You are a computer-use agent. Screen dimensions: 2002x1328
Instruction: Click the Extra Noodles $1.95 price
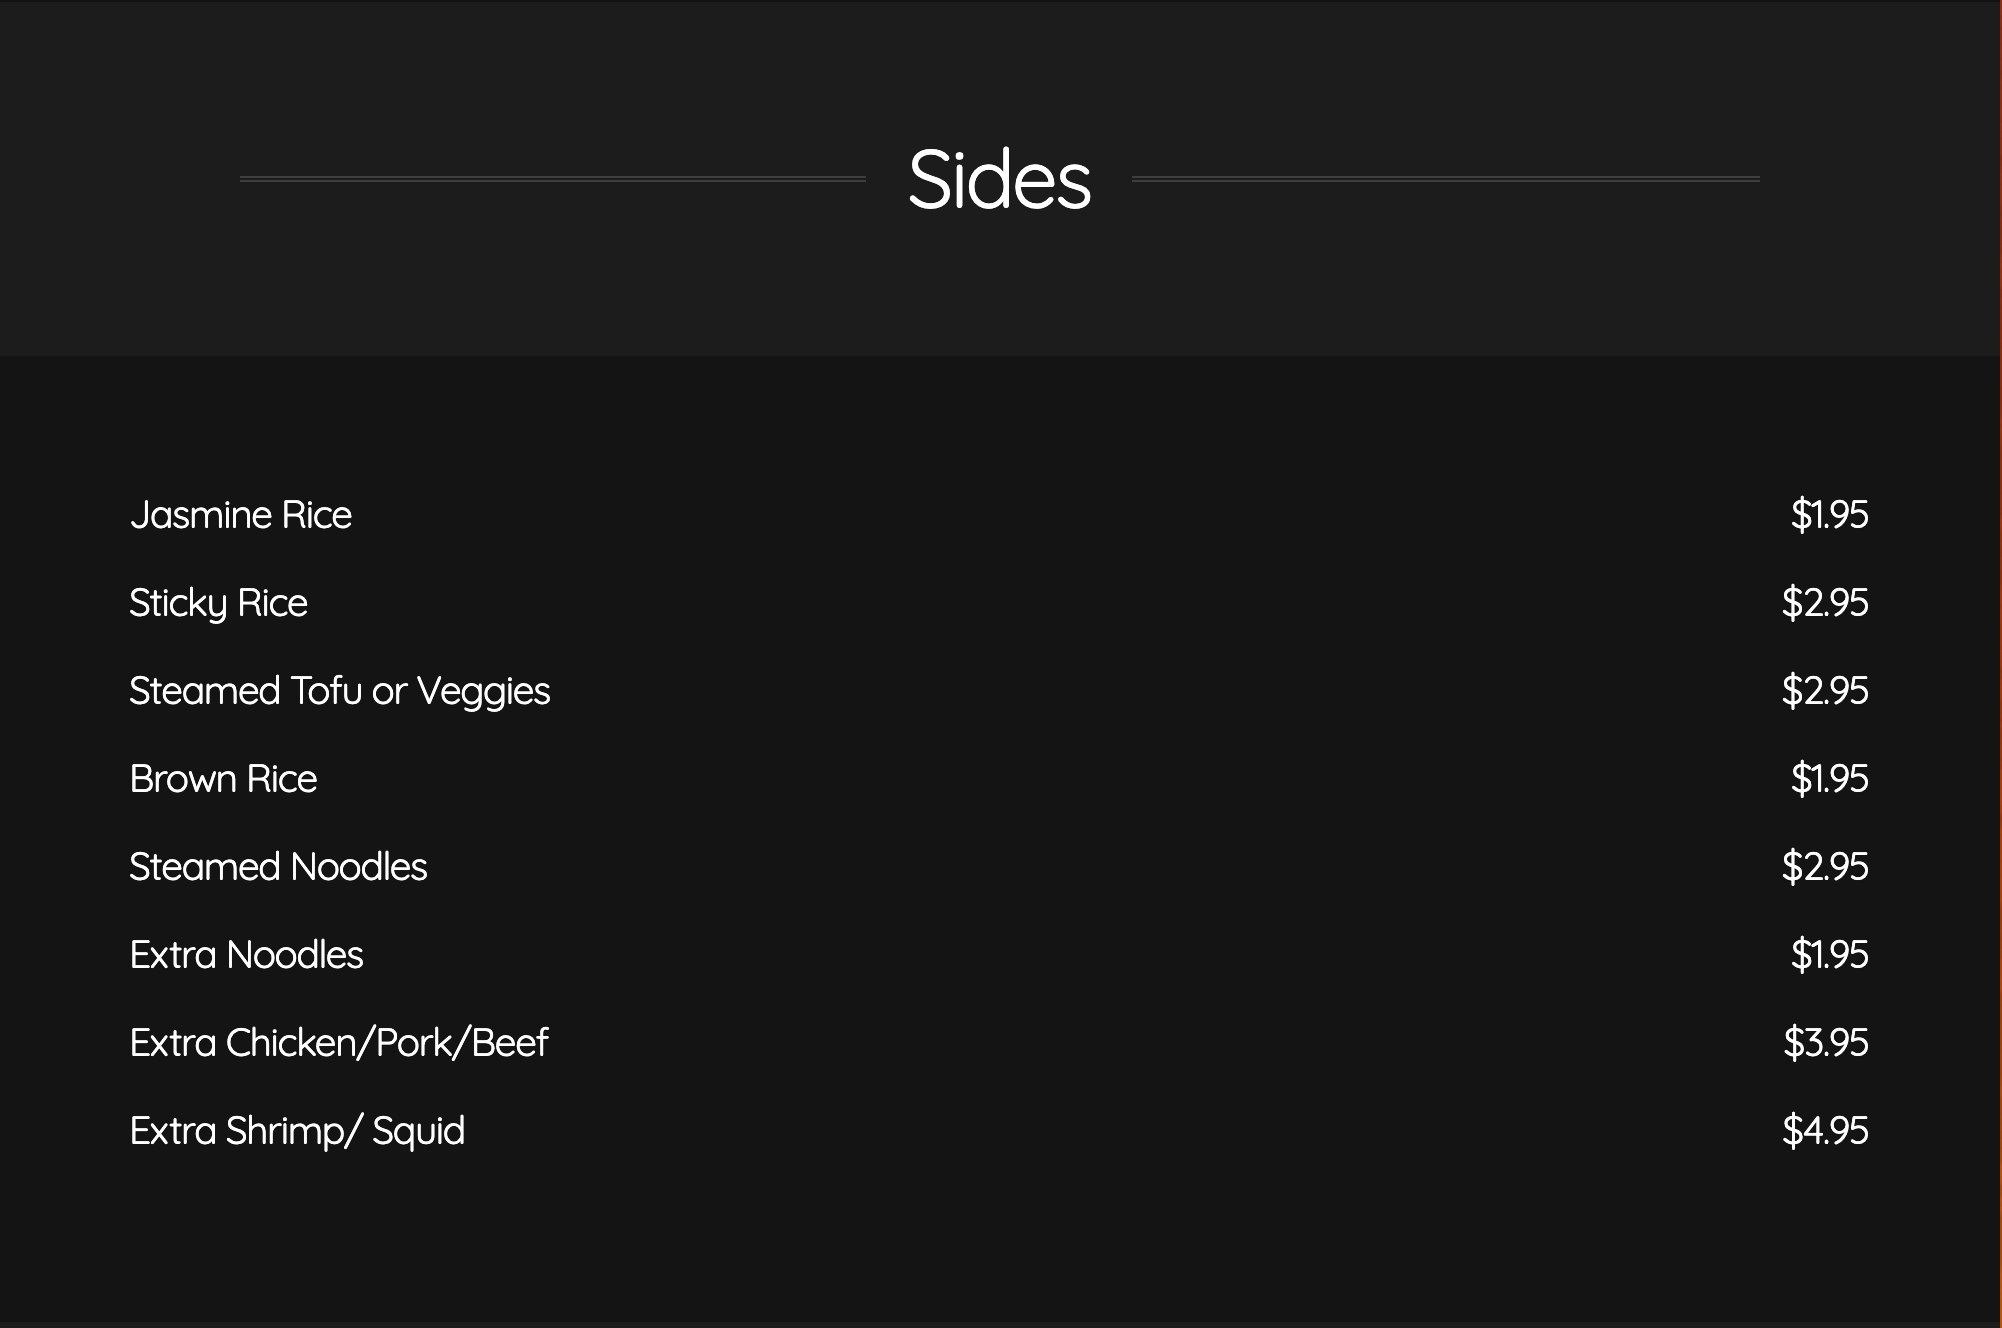(x=1829, y=955)
